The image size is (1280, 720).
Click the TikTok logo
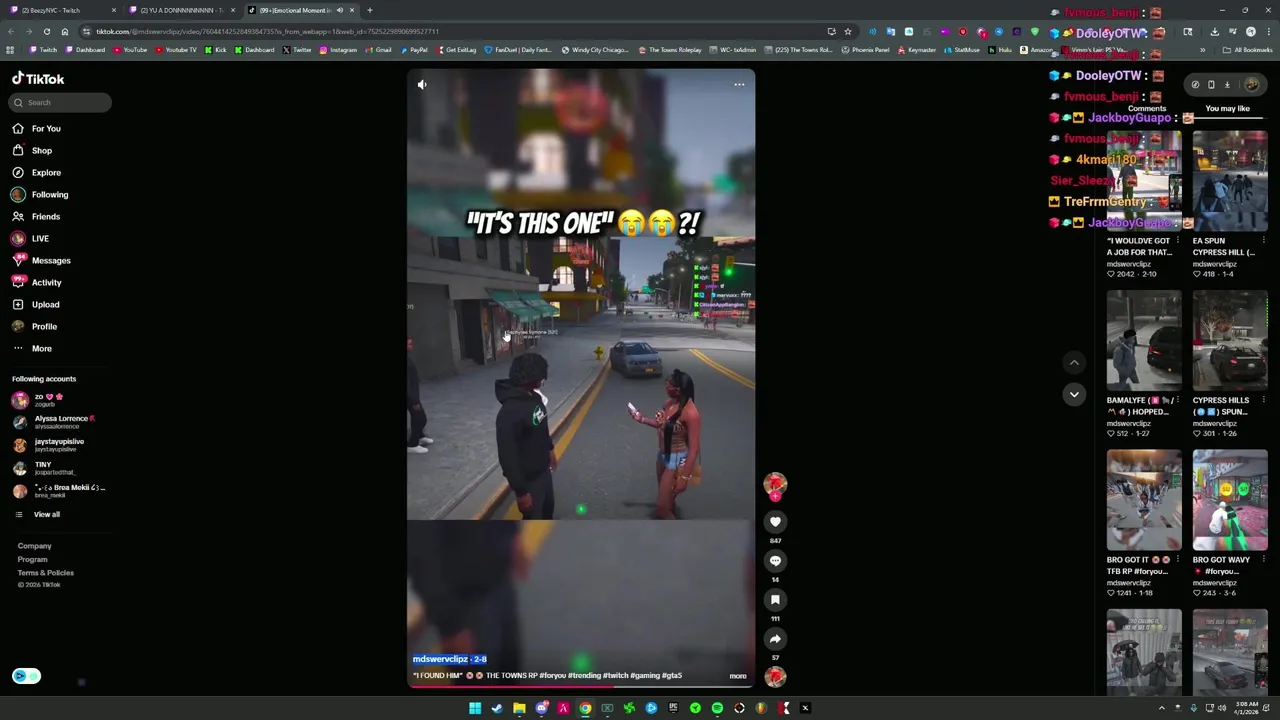coord(38,79)
